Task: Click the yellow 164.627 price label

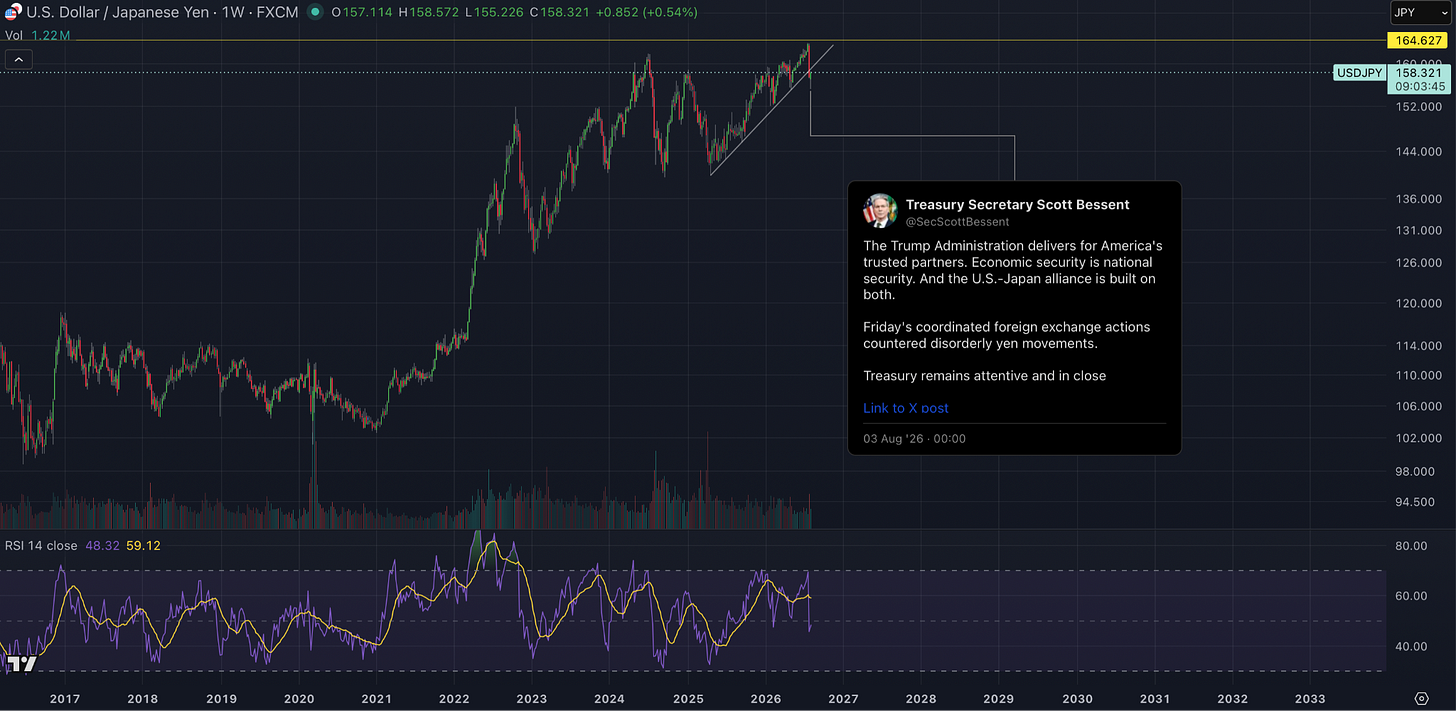Action: click(1418, 41)
